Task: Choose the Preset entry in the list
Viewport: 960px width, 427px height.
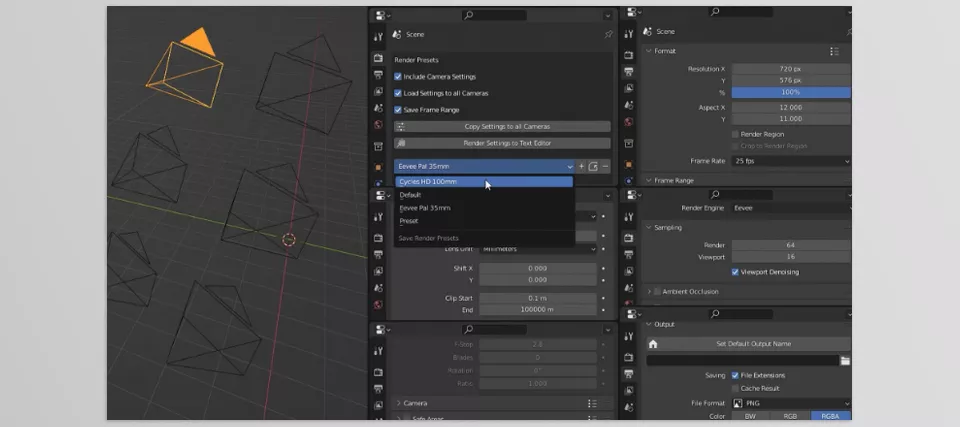Action: pyautogui.click(x=484, y=221)
